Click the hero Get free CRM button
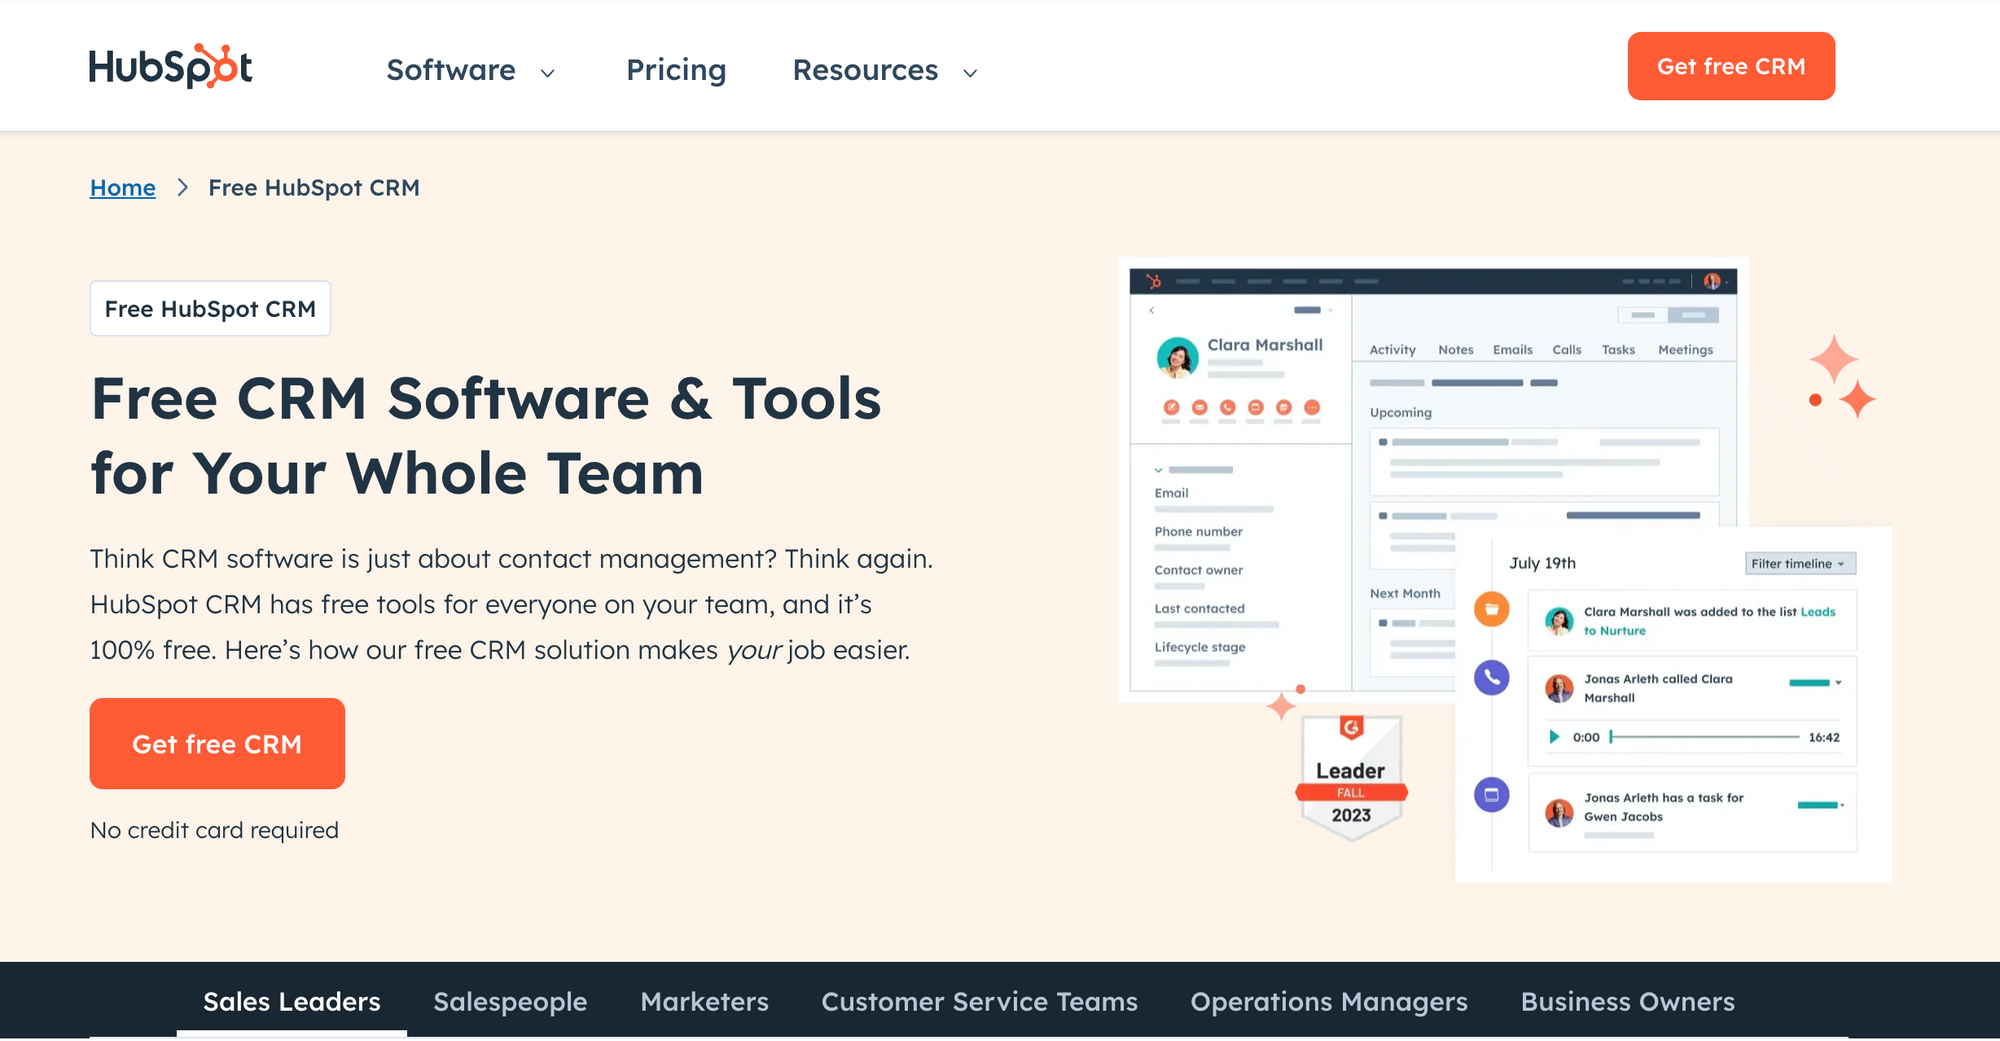Viewport: 2000px width, 1041px height. pos(217,744)
